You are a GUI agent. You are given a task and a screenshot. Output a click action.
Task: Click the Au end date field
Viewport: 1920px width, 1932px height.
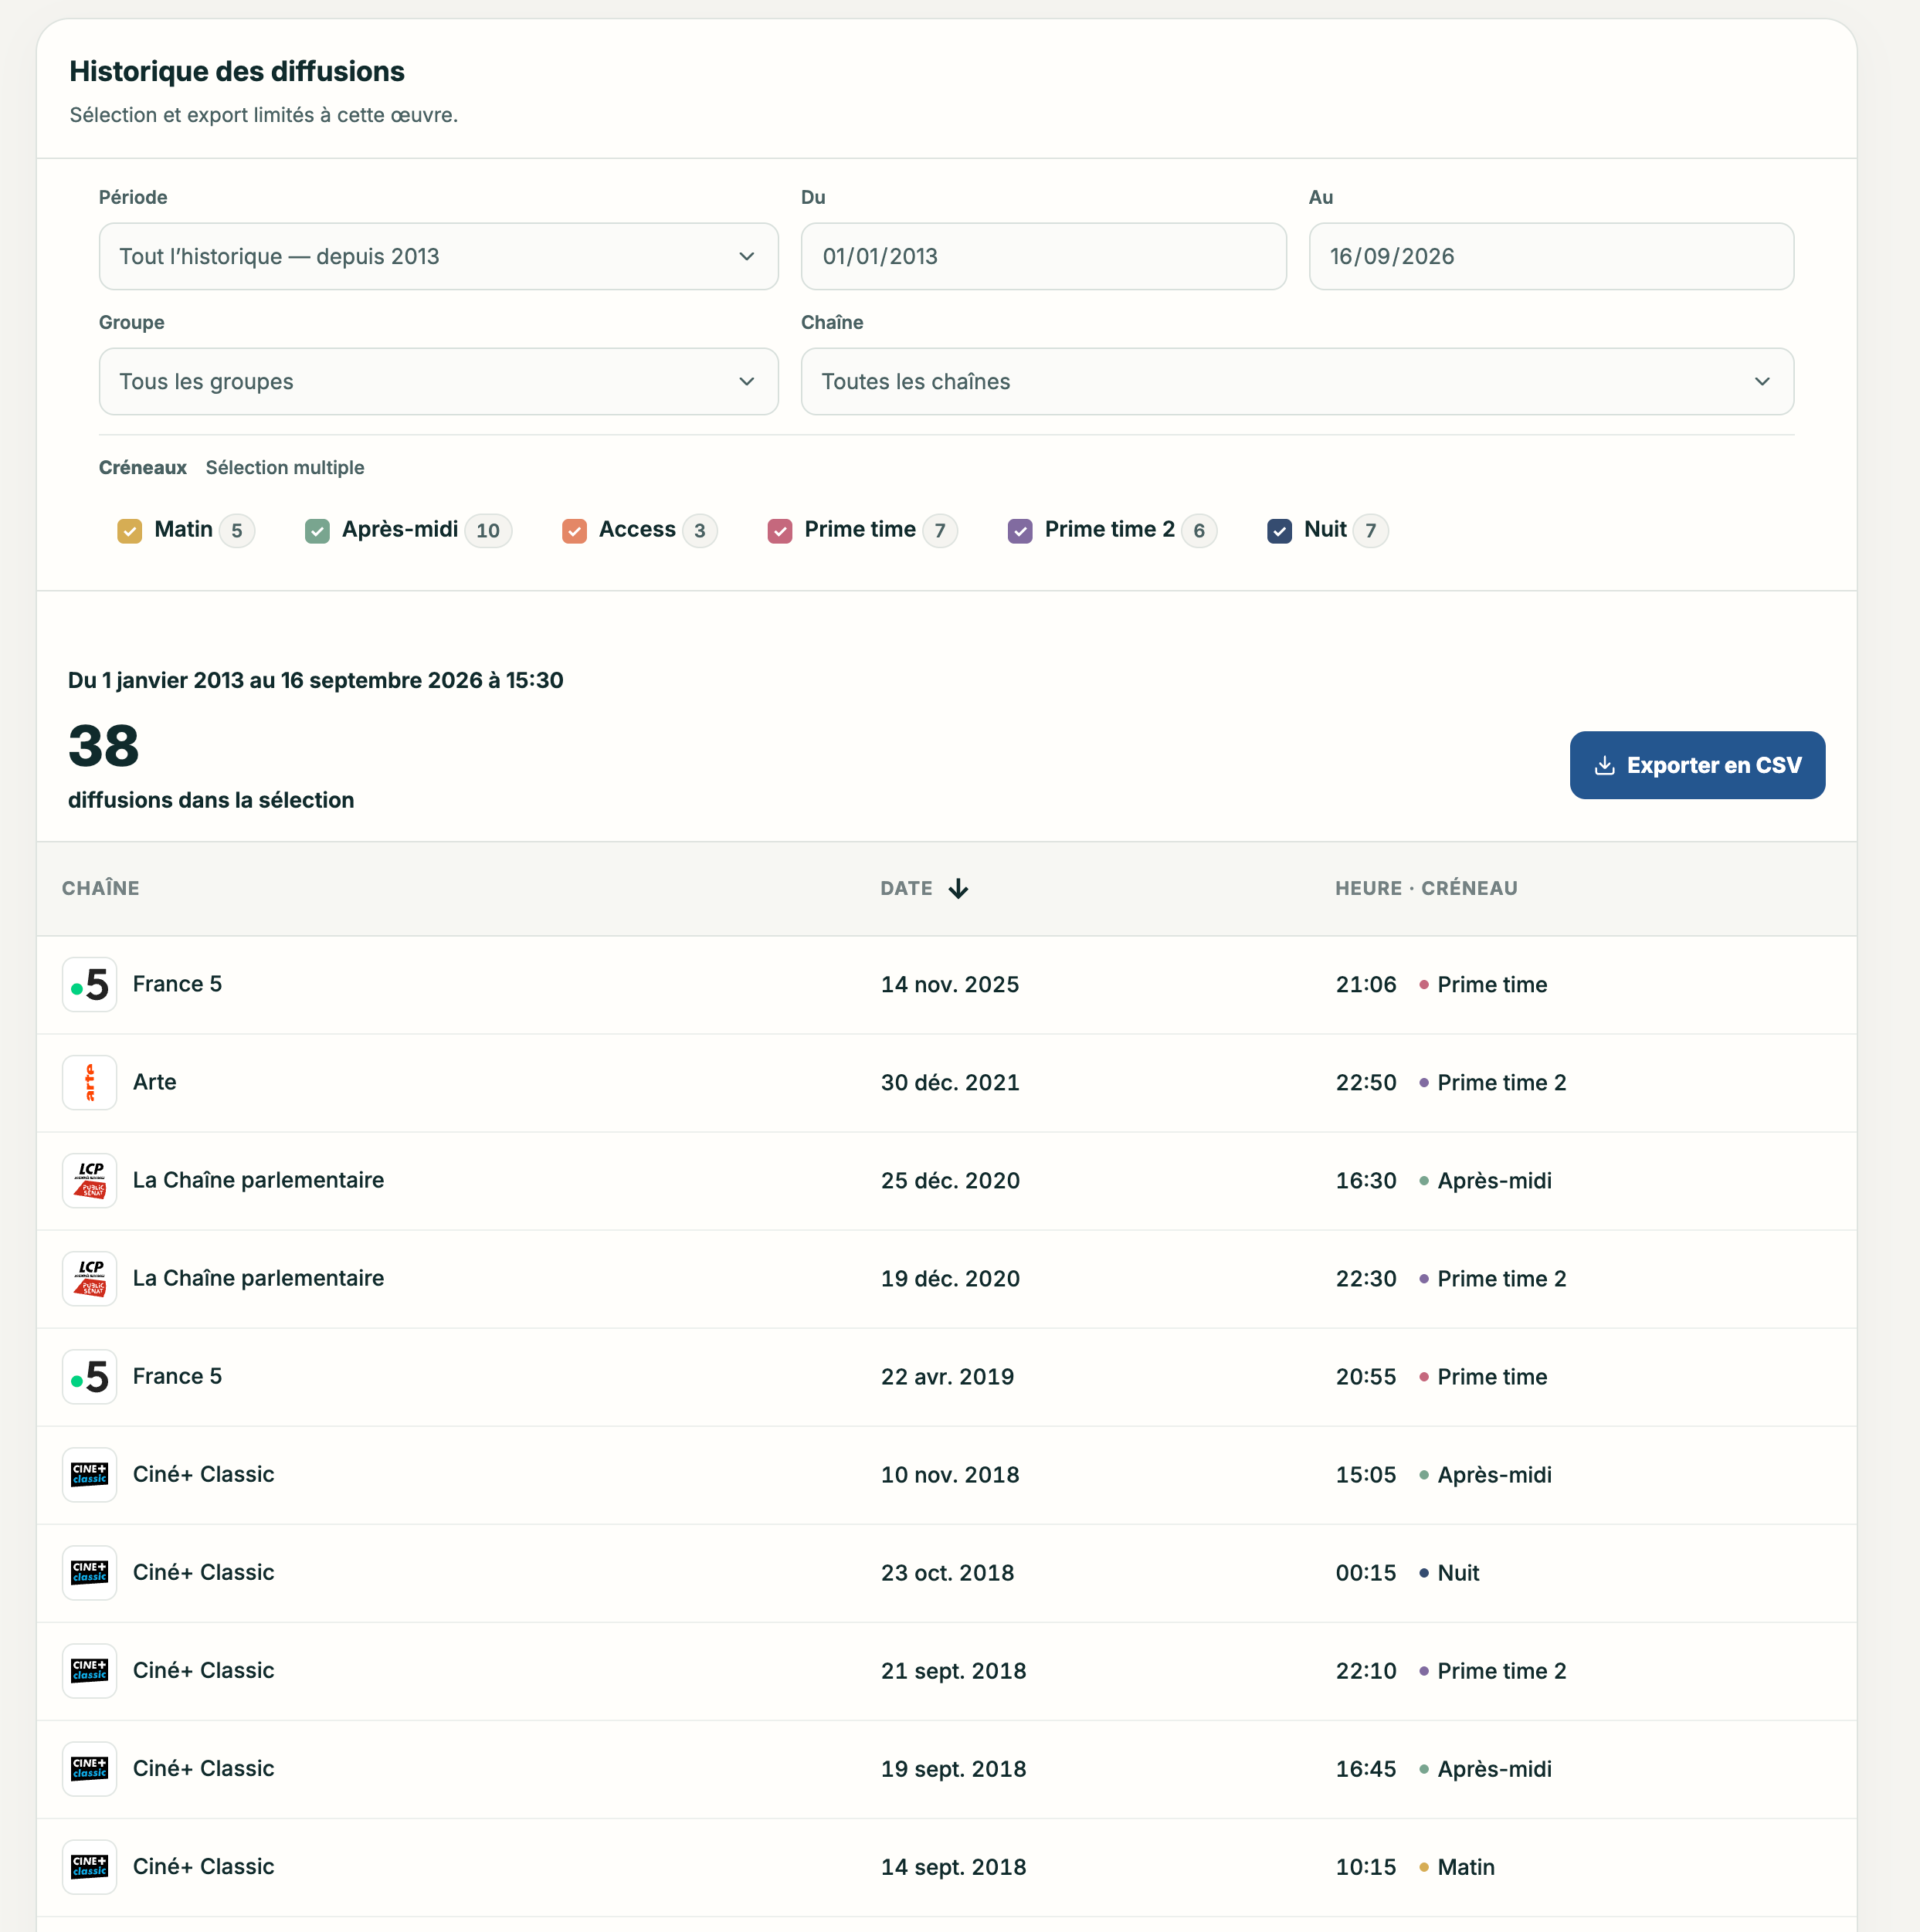pyautogui.click(x=1551, y=257)
